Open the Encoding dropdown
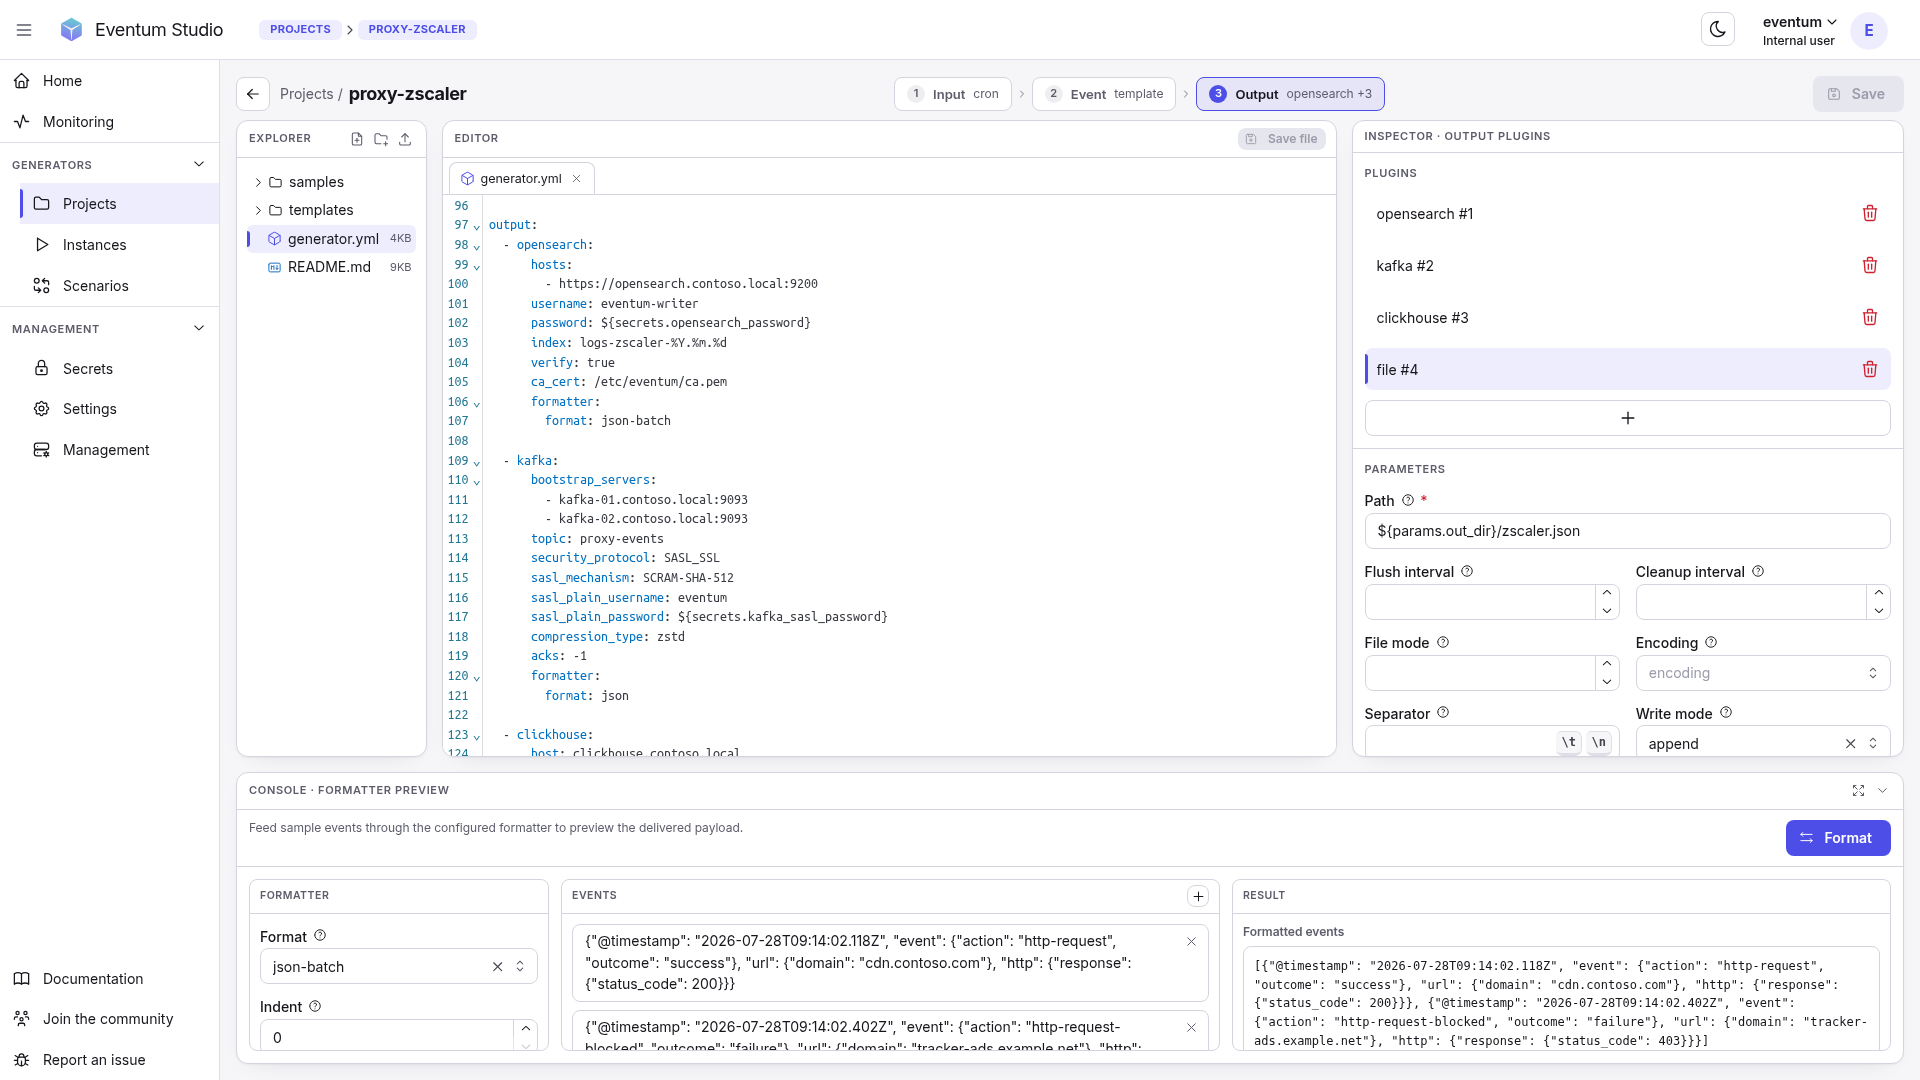The width and height of the screenshot is (1920, 1080). pyautogui.click(x=1762, y=673)
